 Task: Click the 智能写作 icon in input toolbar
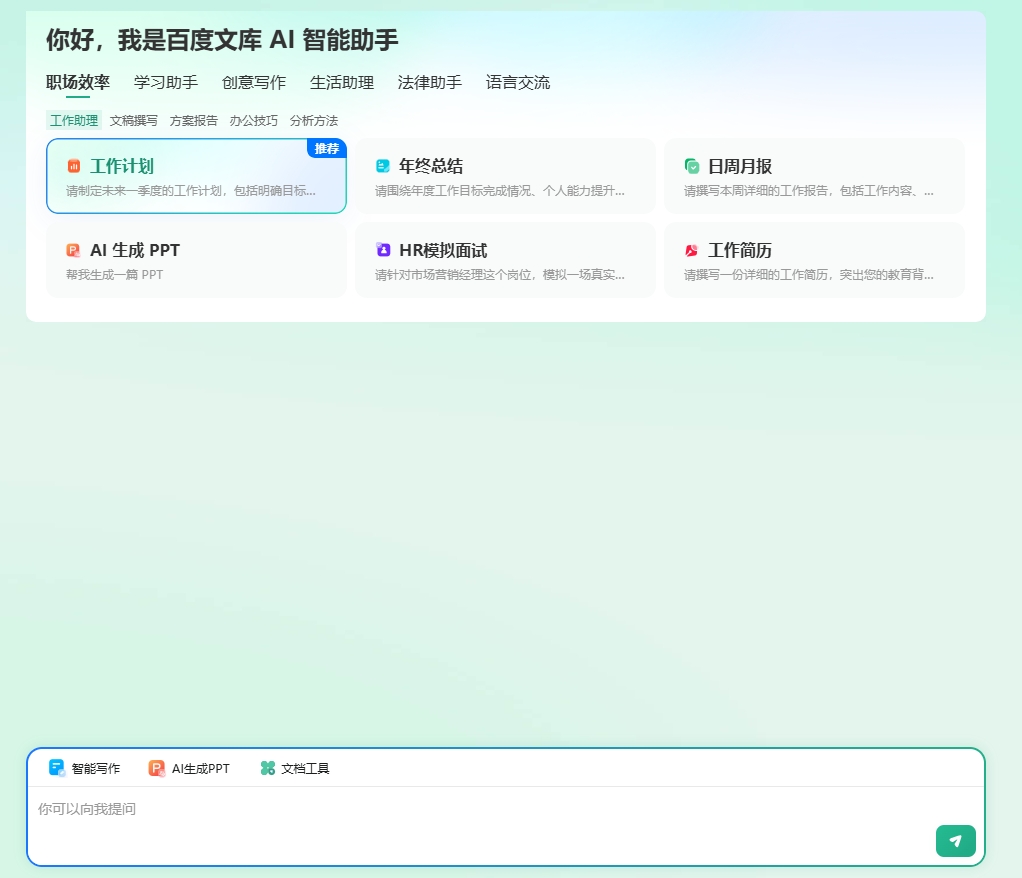57,768
